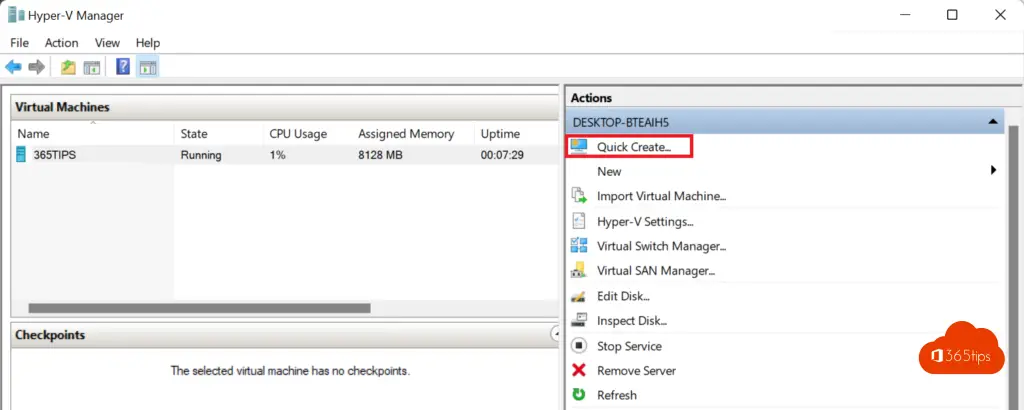Screen dimensions: 1024x410
Task: Open help with the question mark icon
Action: pyautogui.click(x=123, y=67)
